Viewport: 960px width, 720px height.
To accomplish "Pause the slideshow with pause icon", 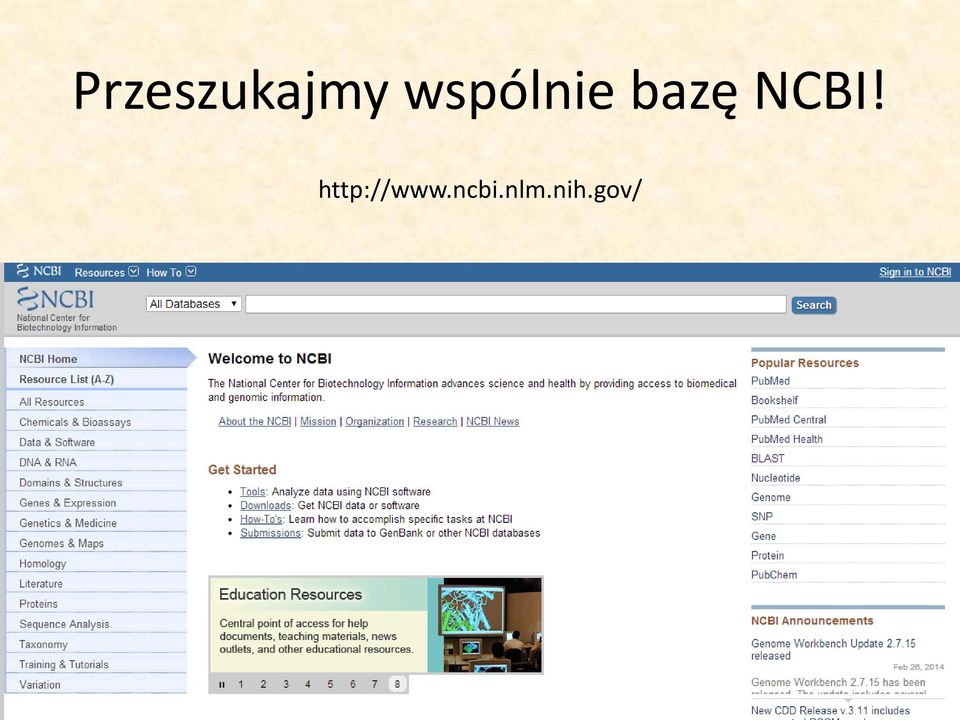I will pos(222,684).
